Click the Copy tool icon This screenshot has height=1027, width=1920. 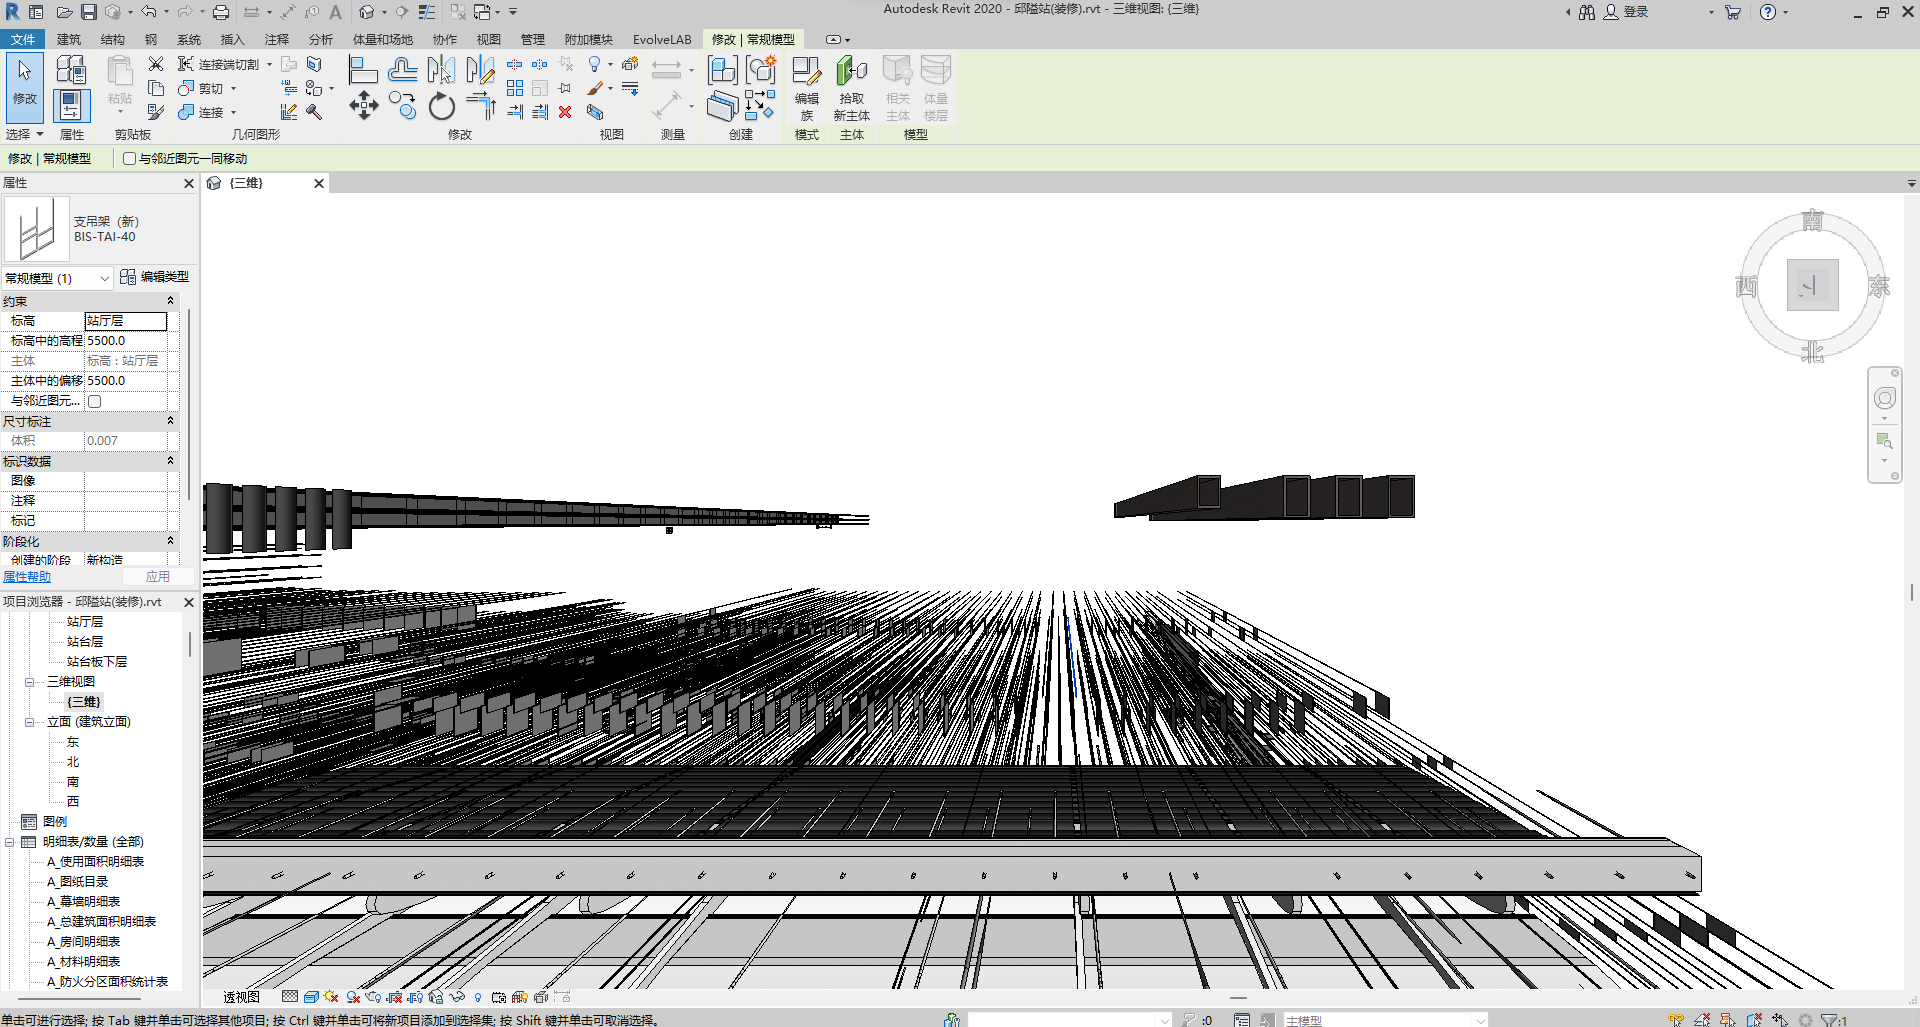tap(403, 106)
